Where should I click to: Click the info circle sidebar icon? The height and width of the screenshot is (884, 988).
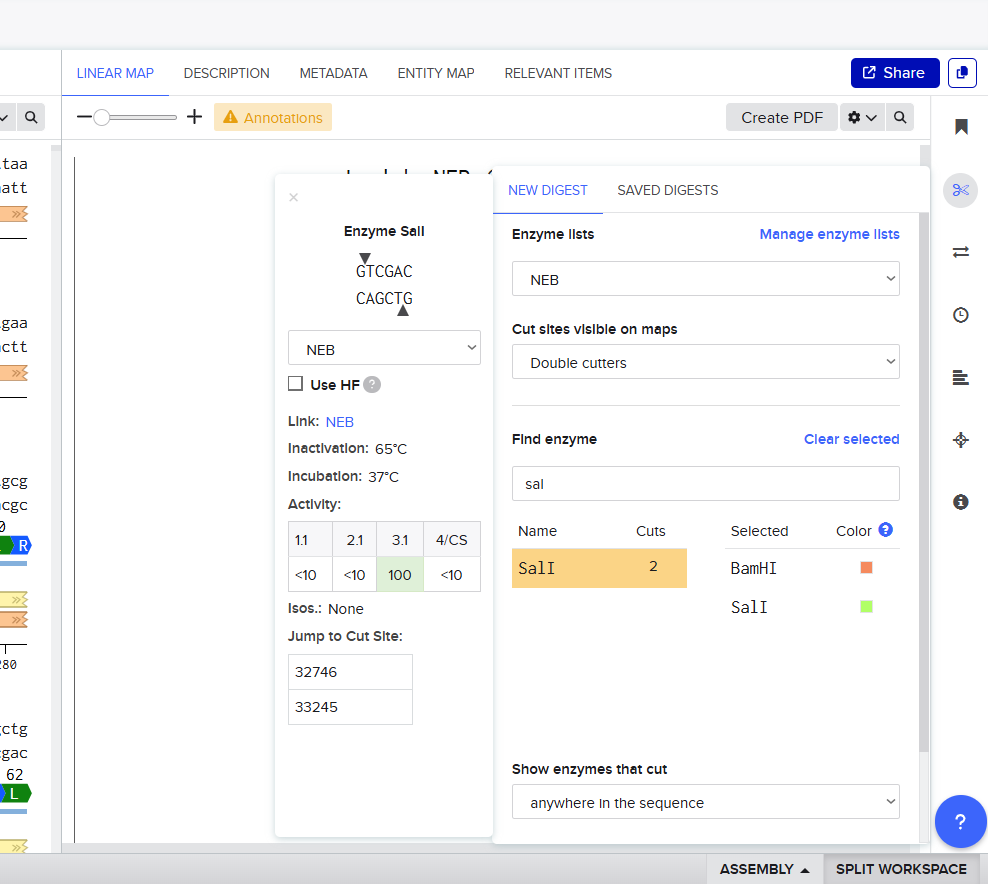point(961,502)
